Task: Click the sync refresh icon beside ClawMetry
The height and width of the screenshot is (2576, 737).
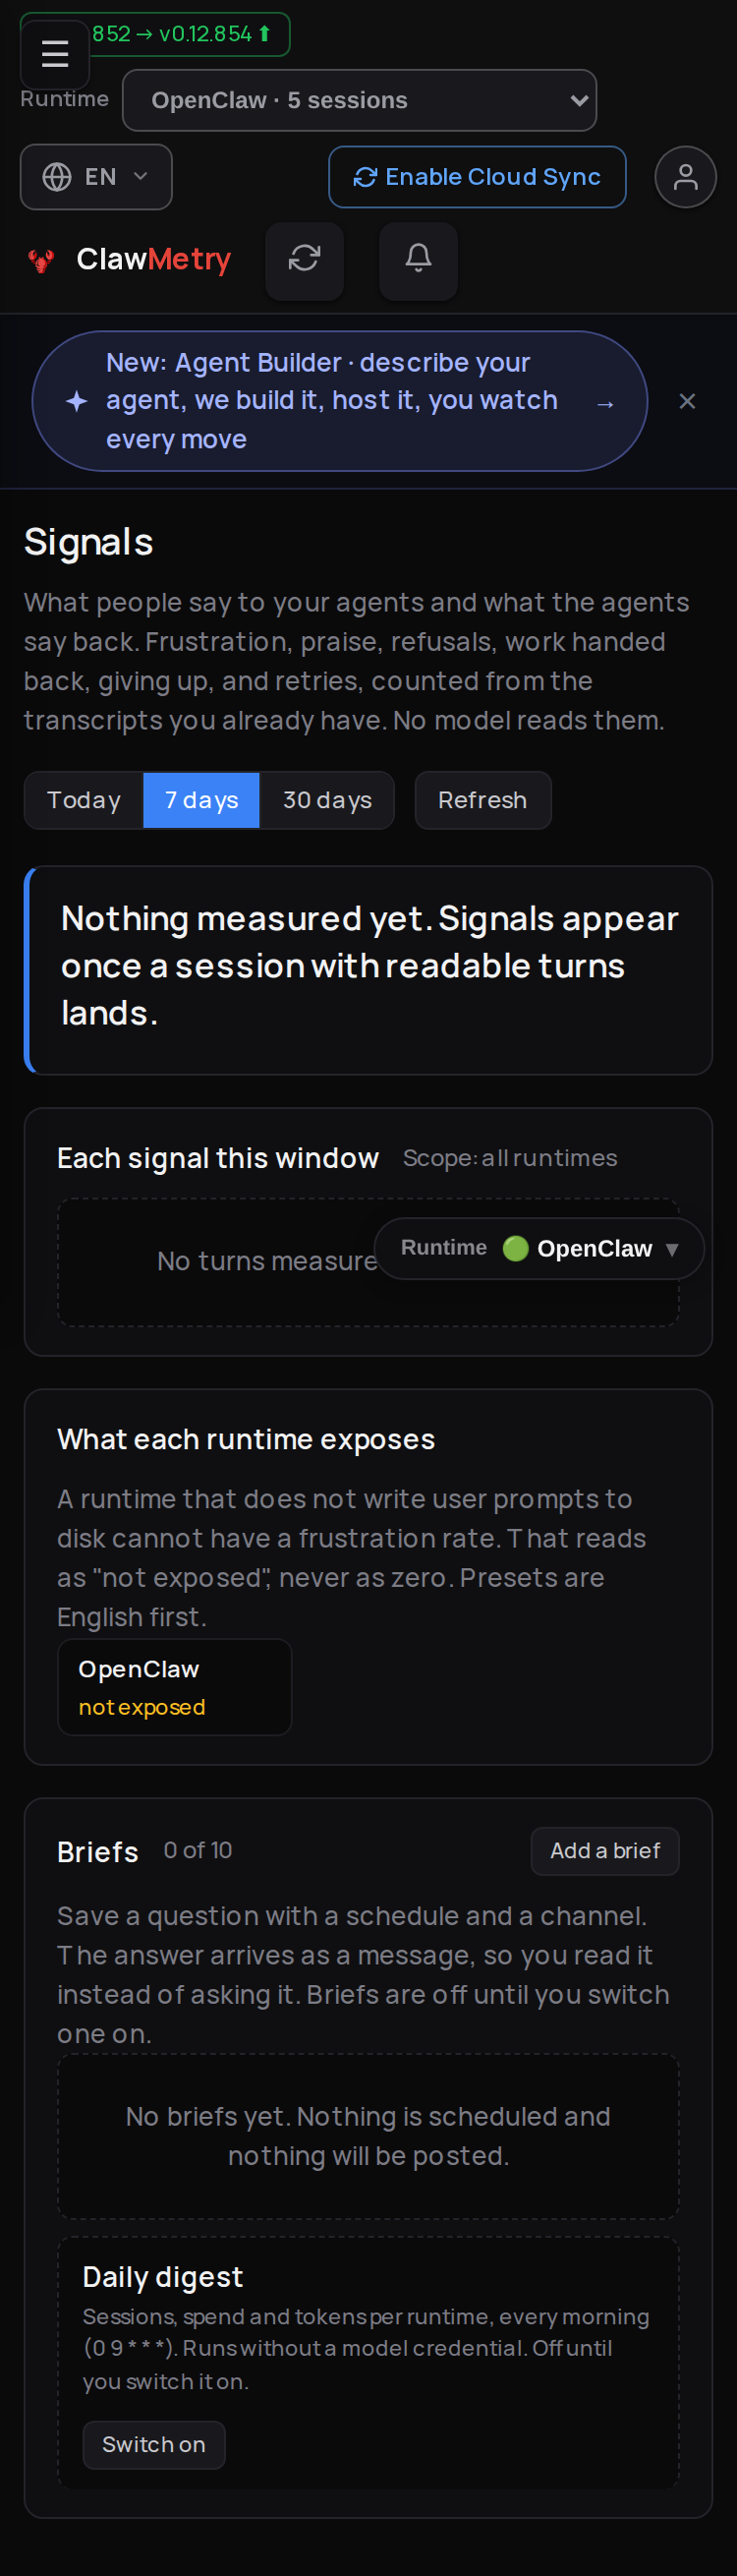Action: click(x=305, y=260)
